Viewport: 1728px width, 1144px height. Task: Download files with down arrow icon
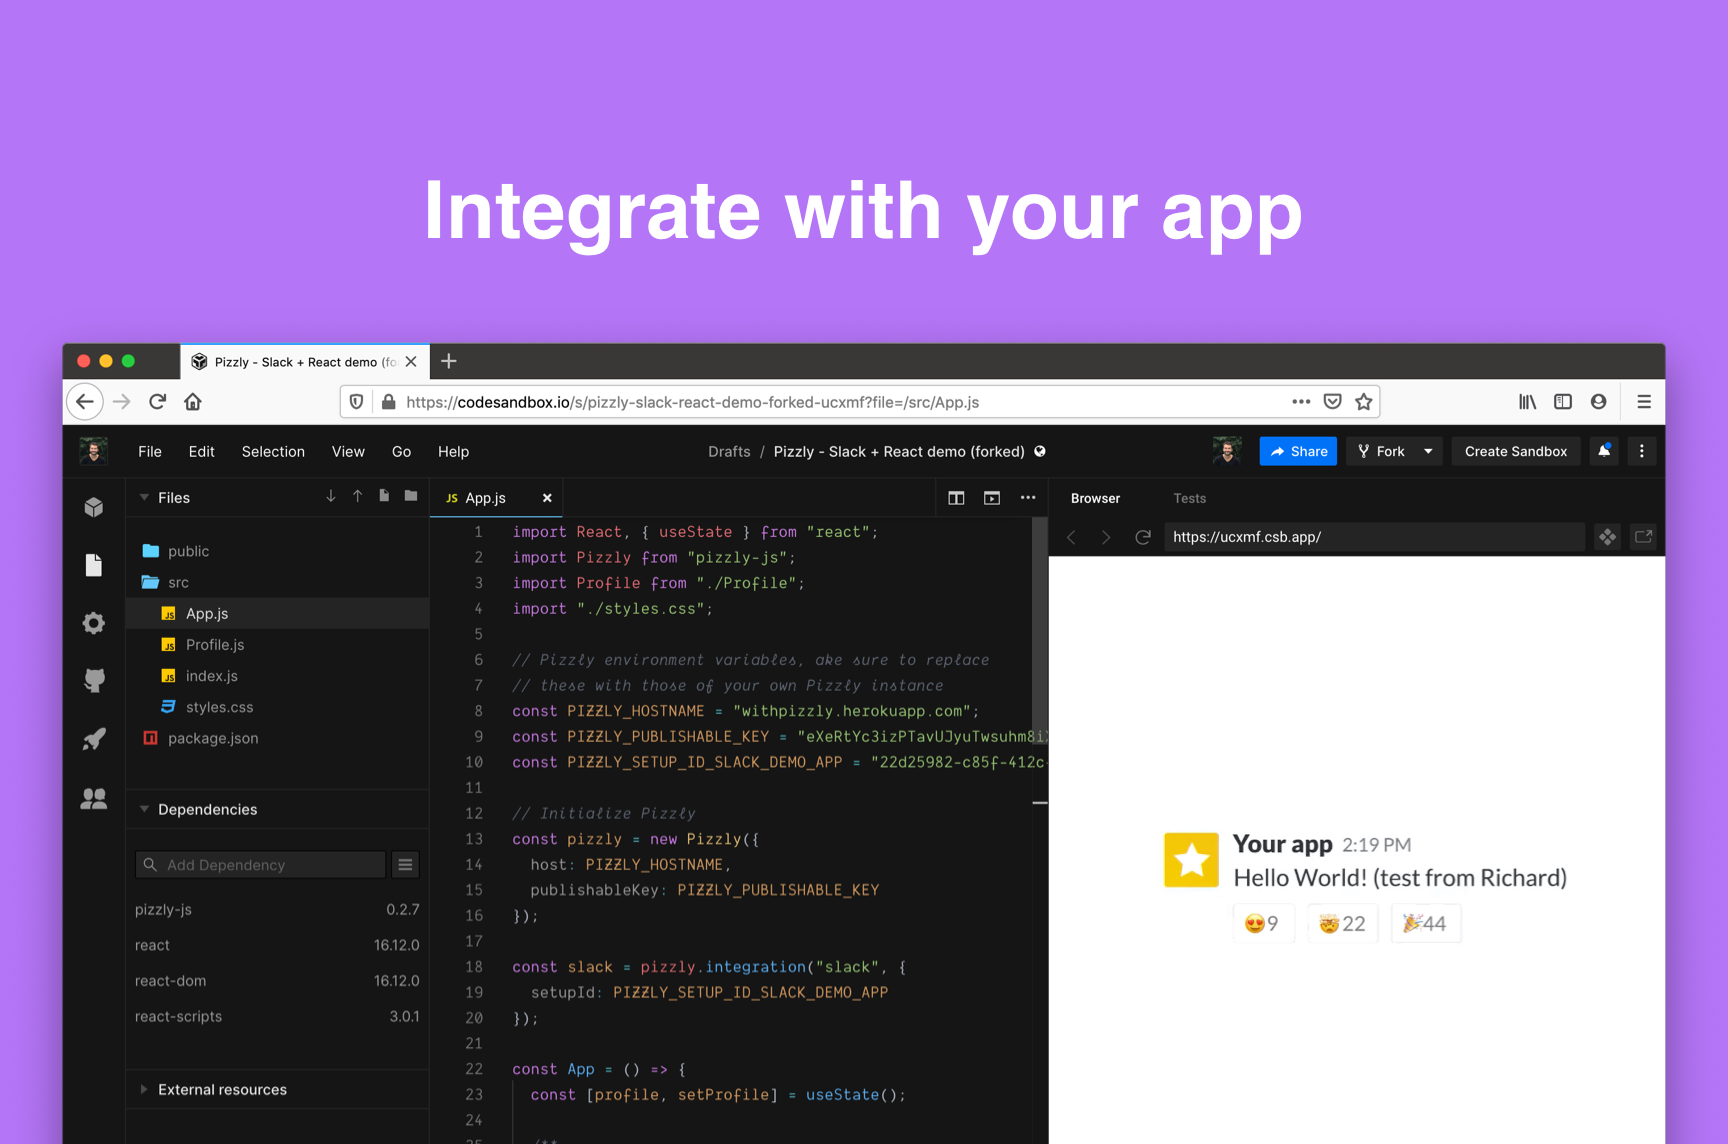click(x=331, y=497)
